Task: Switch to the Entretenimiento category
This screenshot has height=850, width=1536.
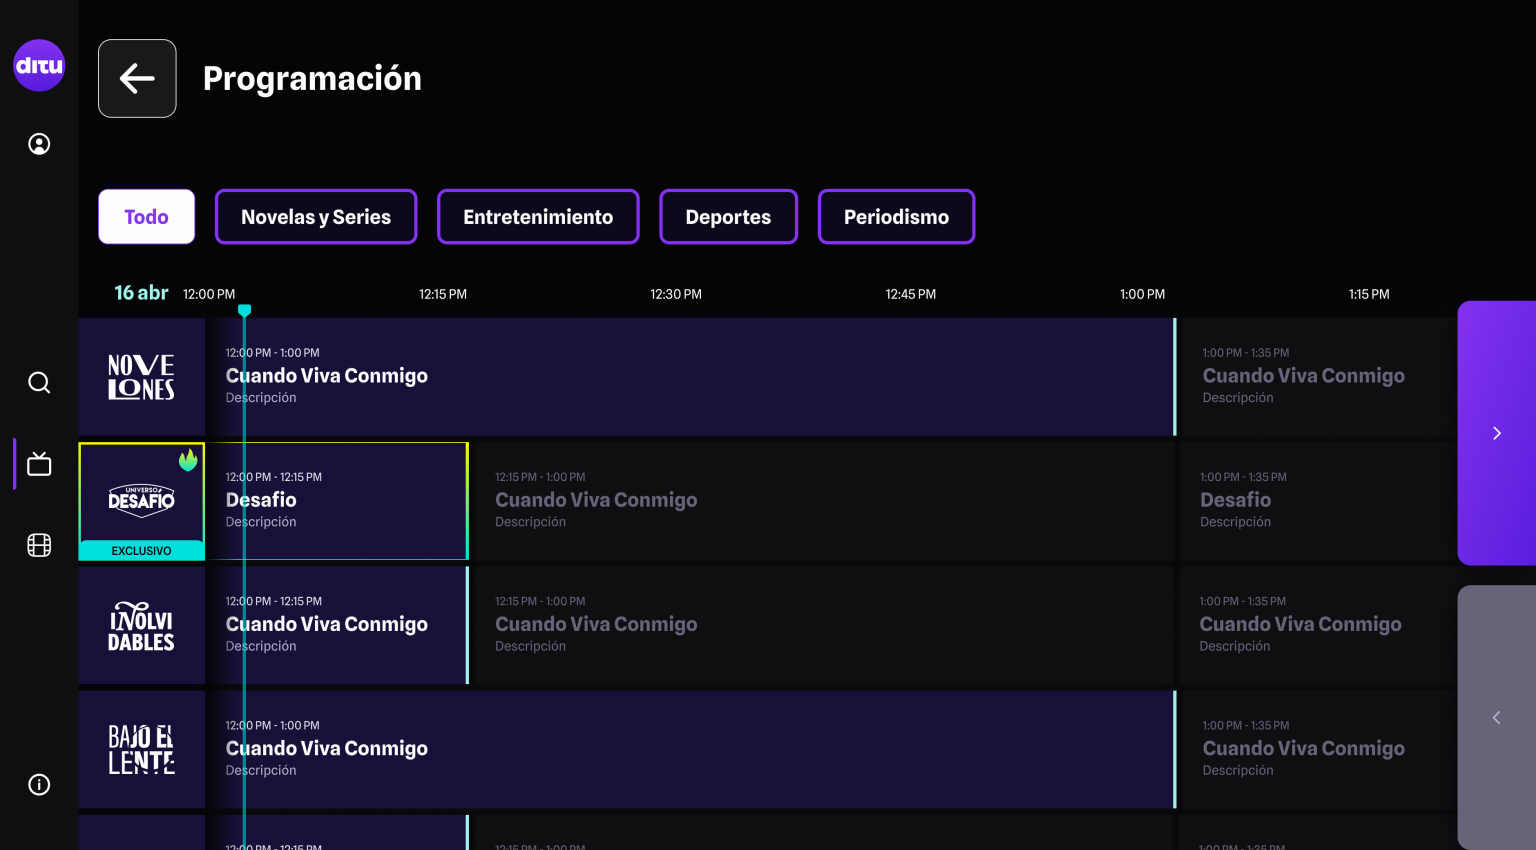Action: coord(538,216)
